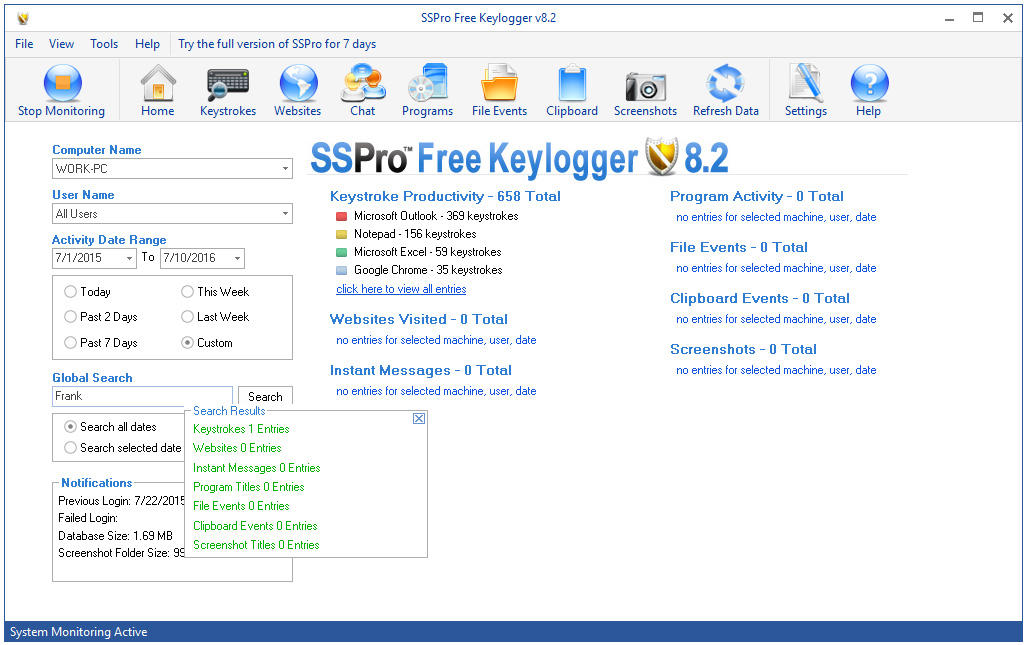Open File Events 0 Entries result
Image resolution: width=1028 pixels, height=645 pixels.
pyautogui.click(x=241, y=506)
